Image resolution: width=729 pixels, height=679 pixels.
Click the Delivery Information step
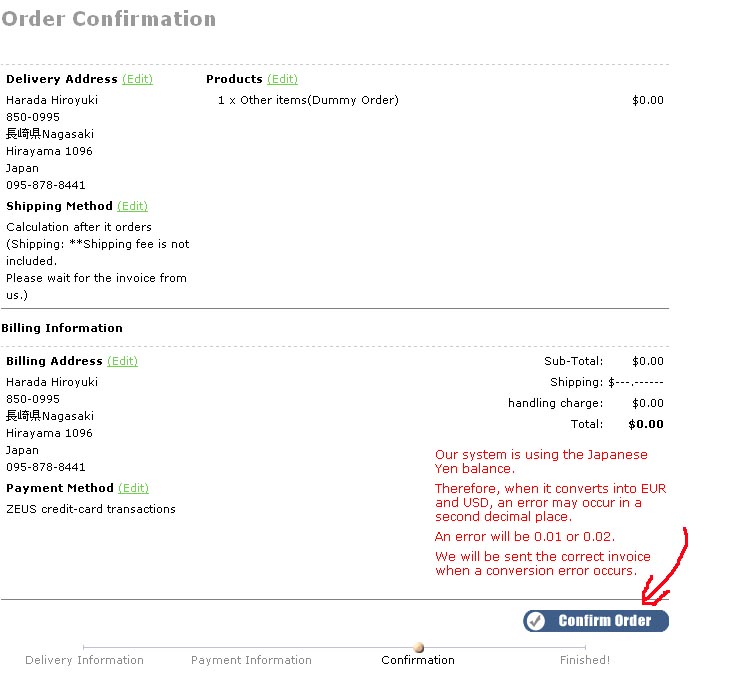[84, 660]
